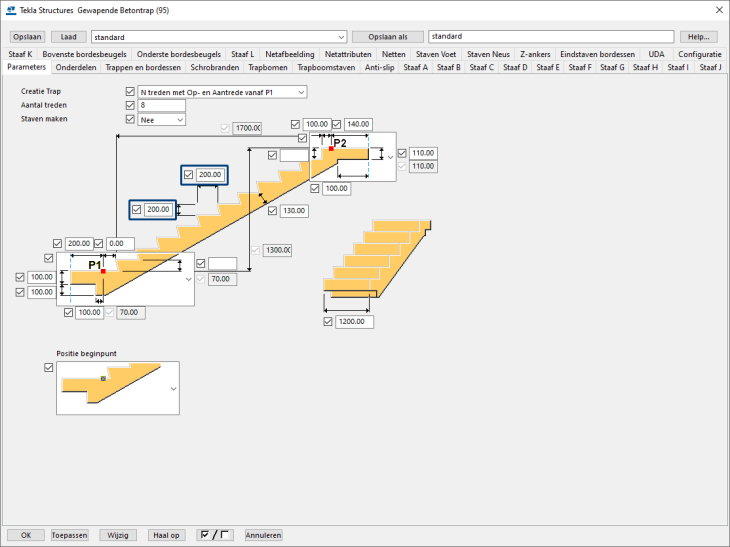730x547 pixels.
Task: Click the Haal op button
Action: [x=166, y=535]
